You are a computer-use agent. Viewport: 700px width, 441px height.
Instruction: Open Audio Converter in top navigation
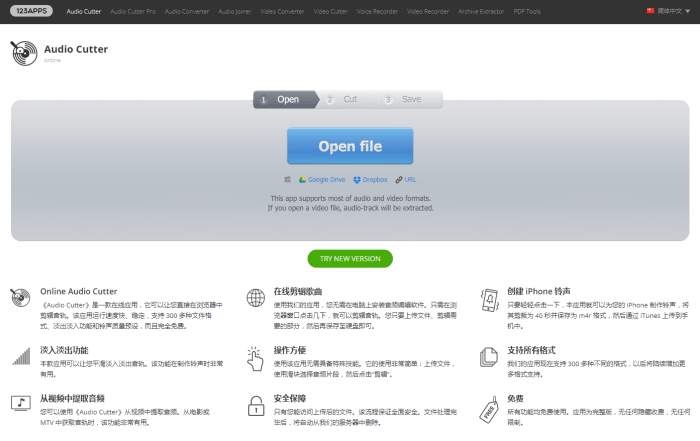(187, 12)
